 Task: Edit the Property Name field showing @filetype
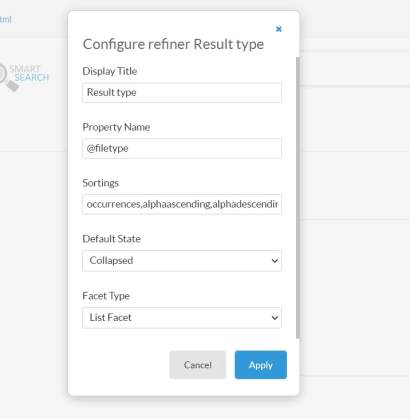[x=182, y=149]
